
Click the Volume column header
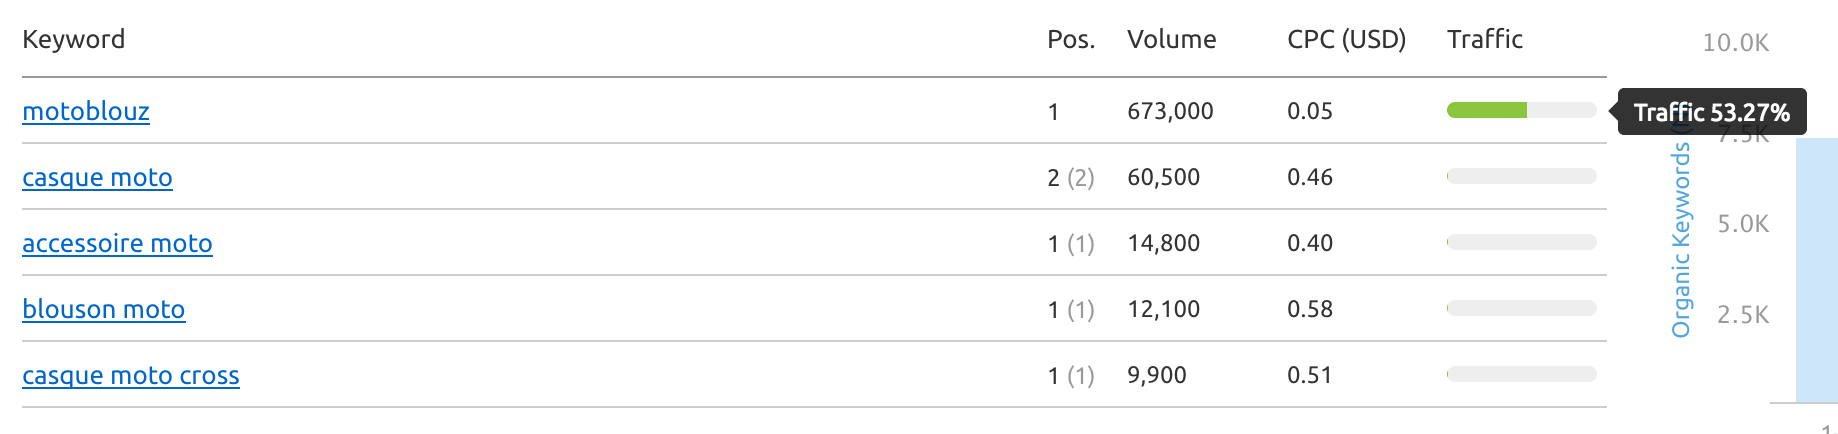(1171, 39)
